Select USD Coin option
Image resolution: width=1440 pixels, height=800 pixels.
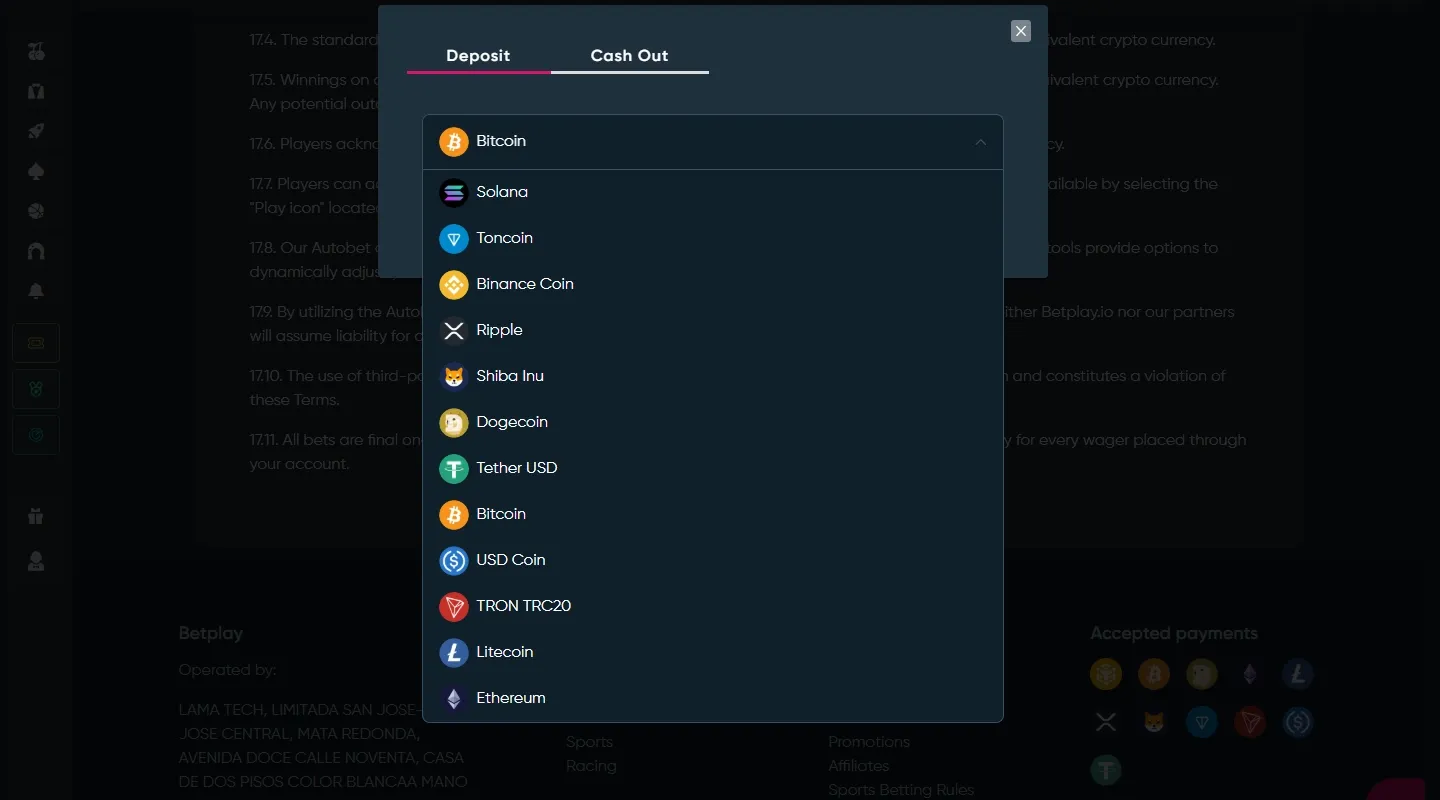[713, 560]
